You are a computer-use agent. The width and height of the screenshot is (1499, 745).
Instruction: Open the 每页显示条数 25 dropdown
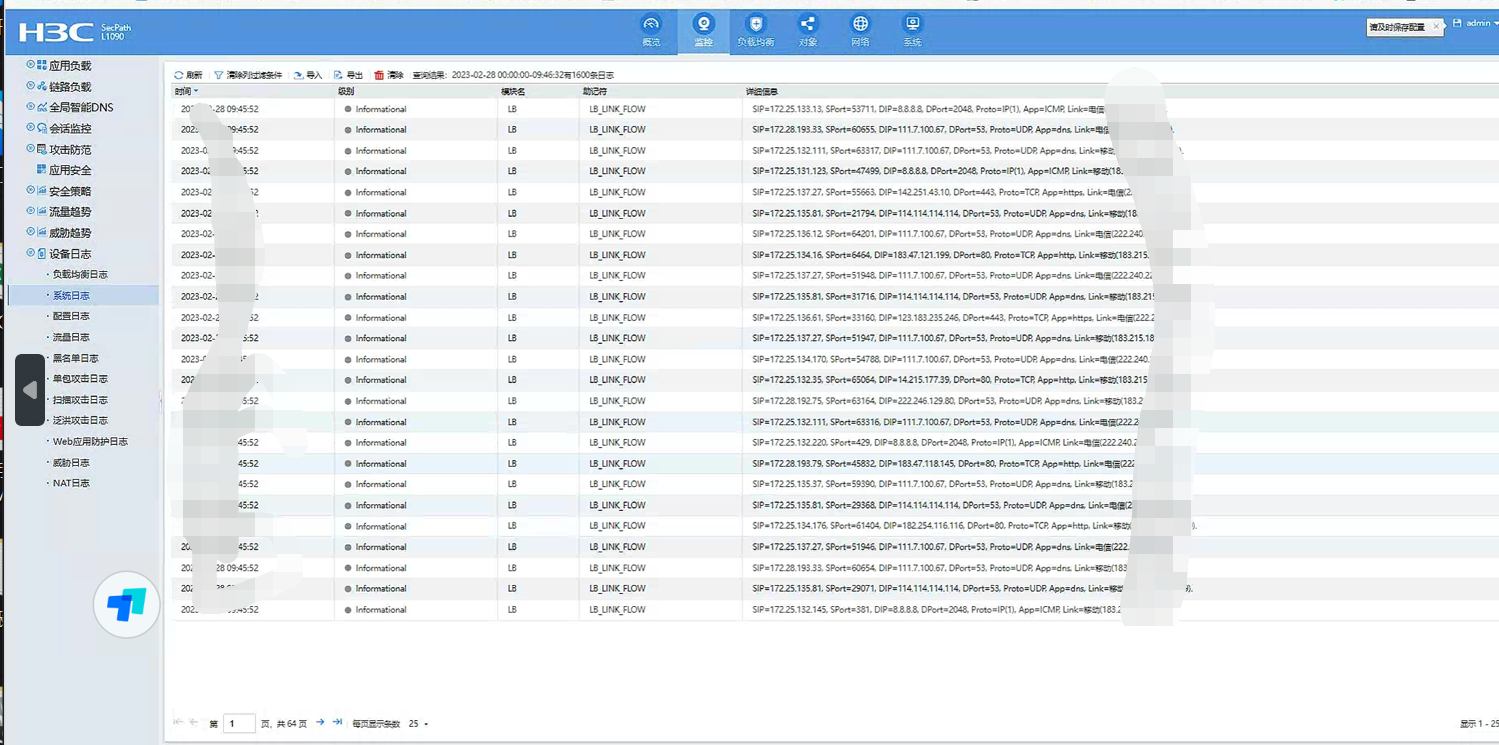[419, 723]
